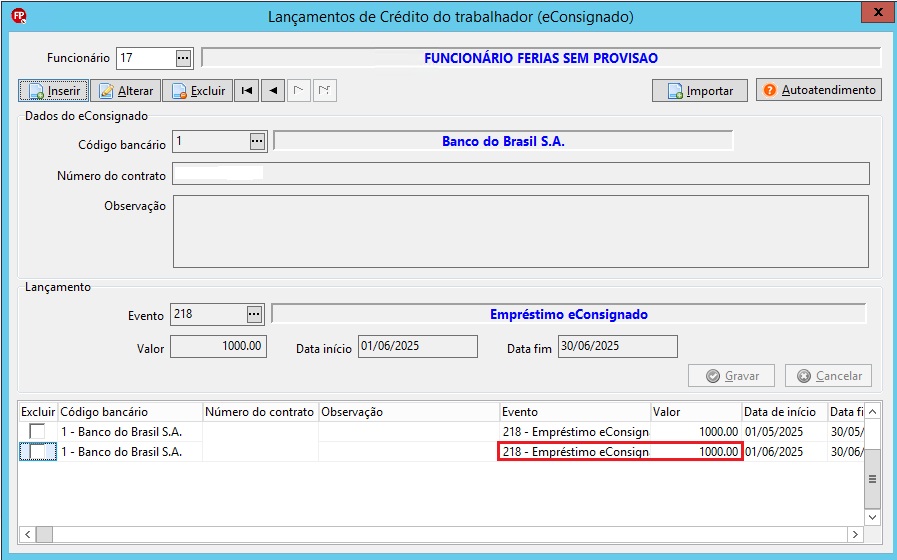
Task: Click the Cancelar button
Action: pos(828,376)
